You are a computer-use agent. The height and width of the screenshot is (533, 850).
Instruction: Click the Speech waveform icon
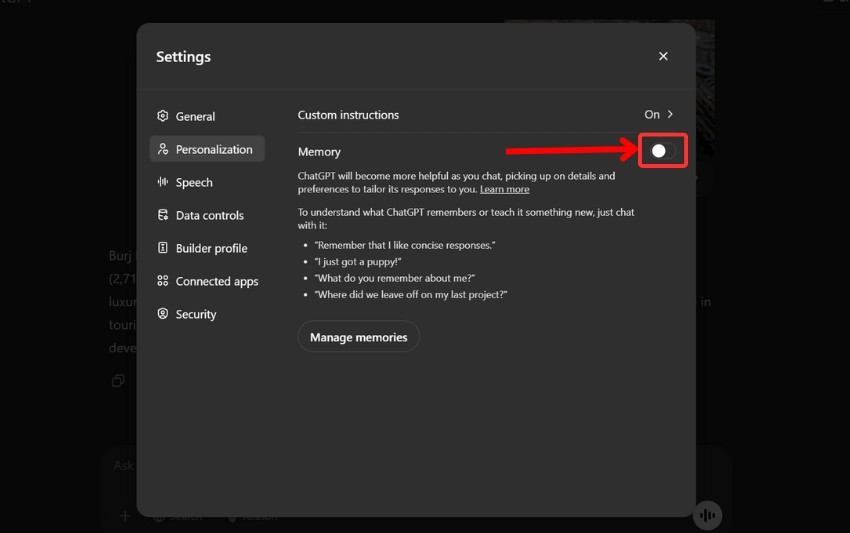click(163, 182)
